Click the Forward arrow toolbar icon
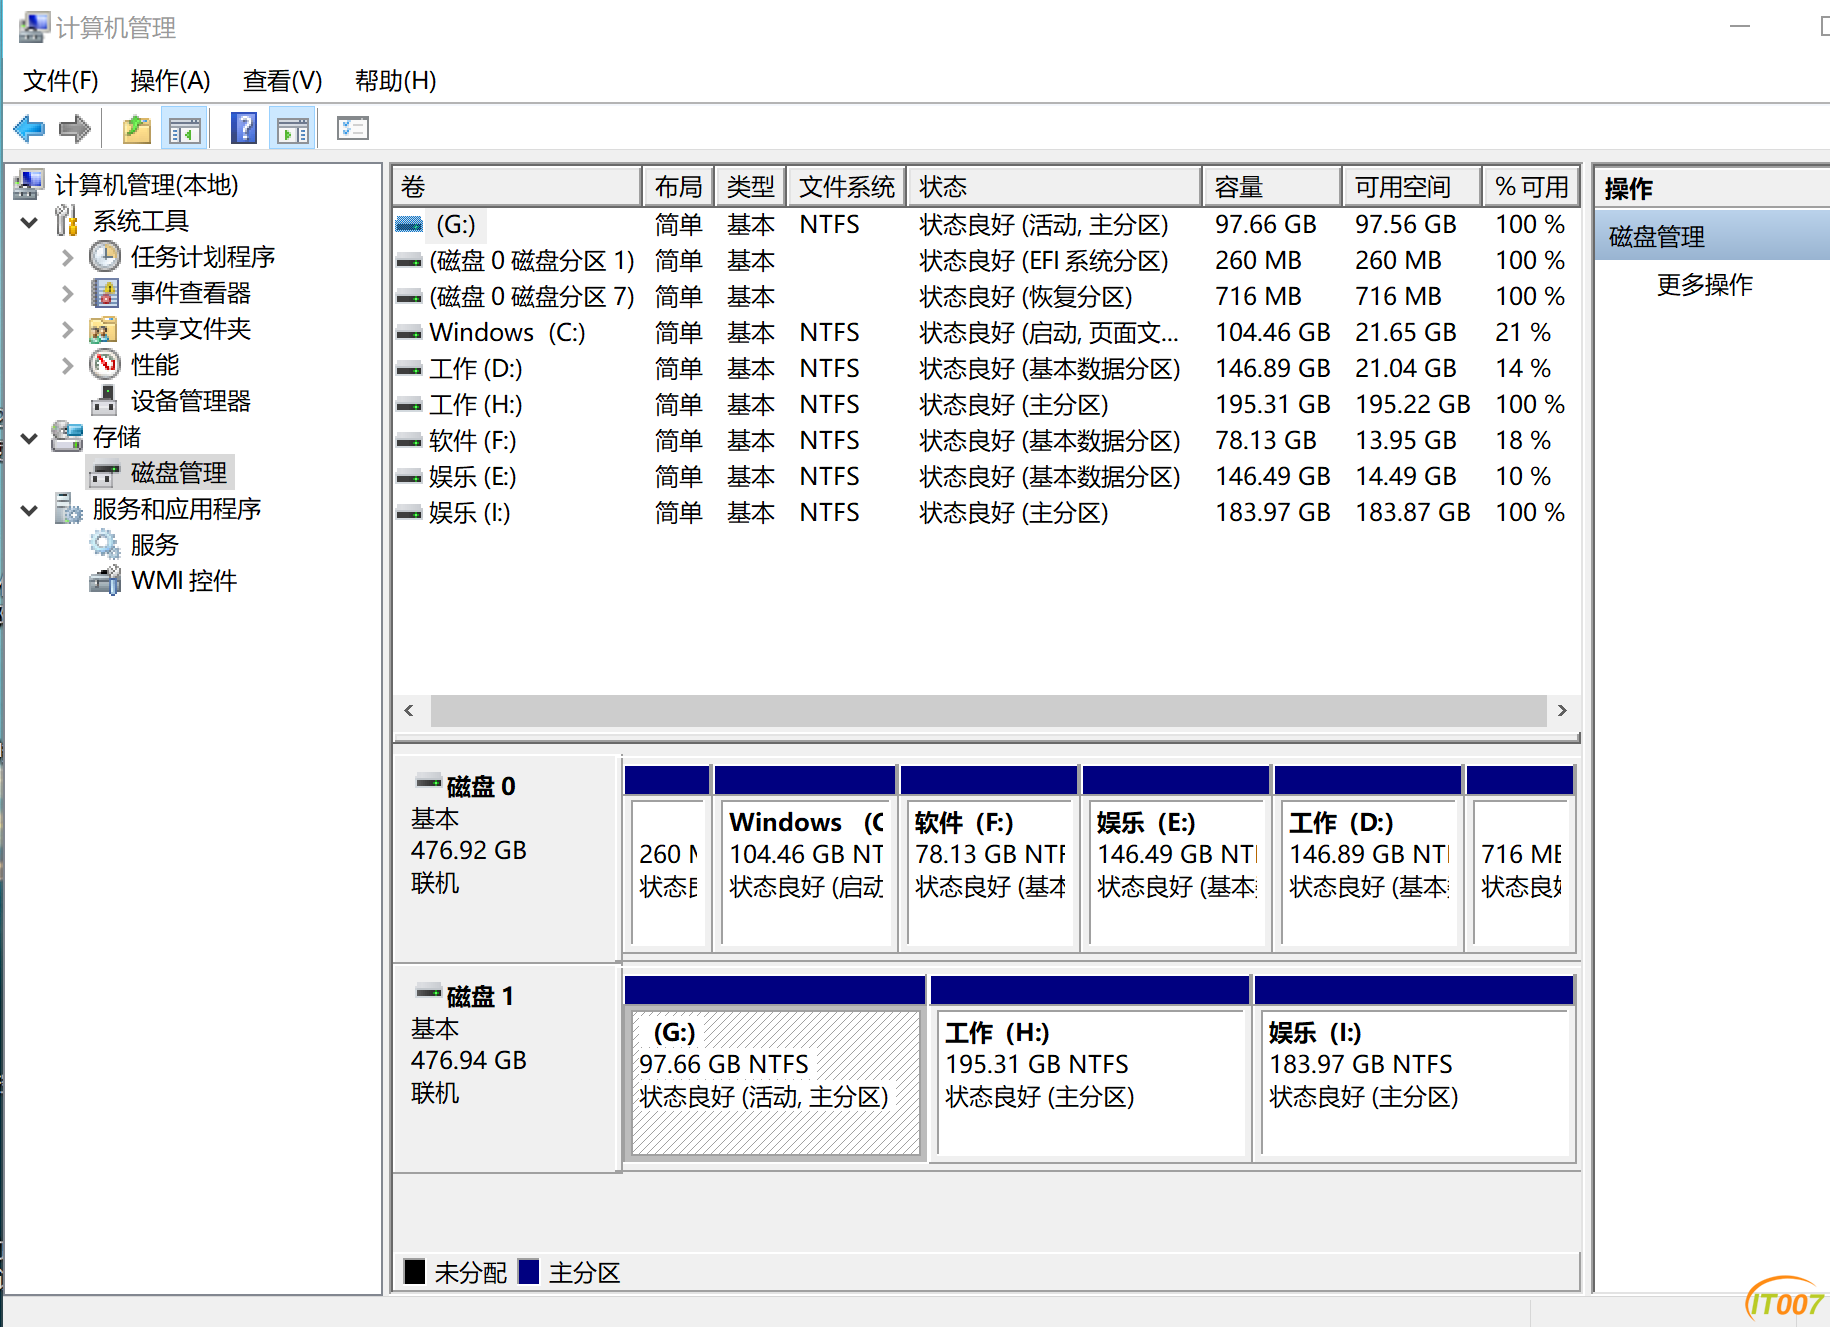1830x1327 pixels. (75, 129)
